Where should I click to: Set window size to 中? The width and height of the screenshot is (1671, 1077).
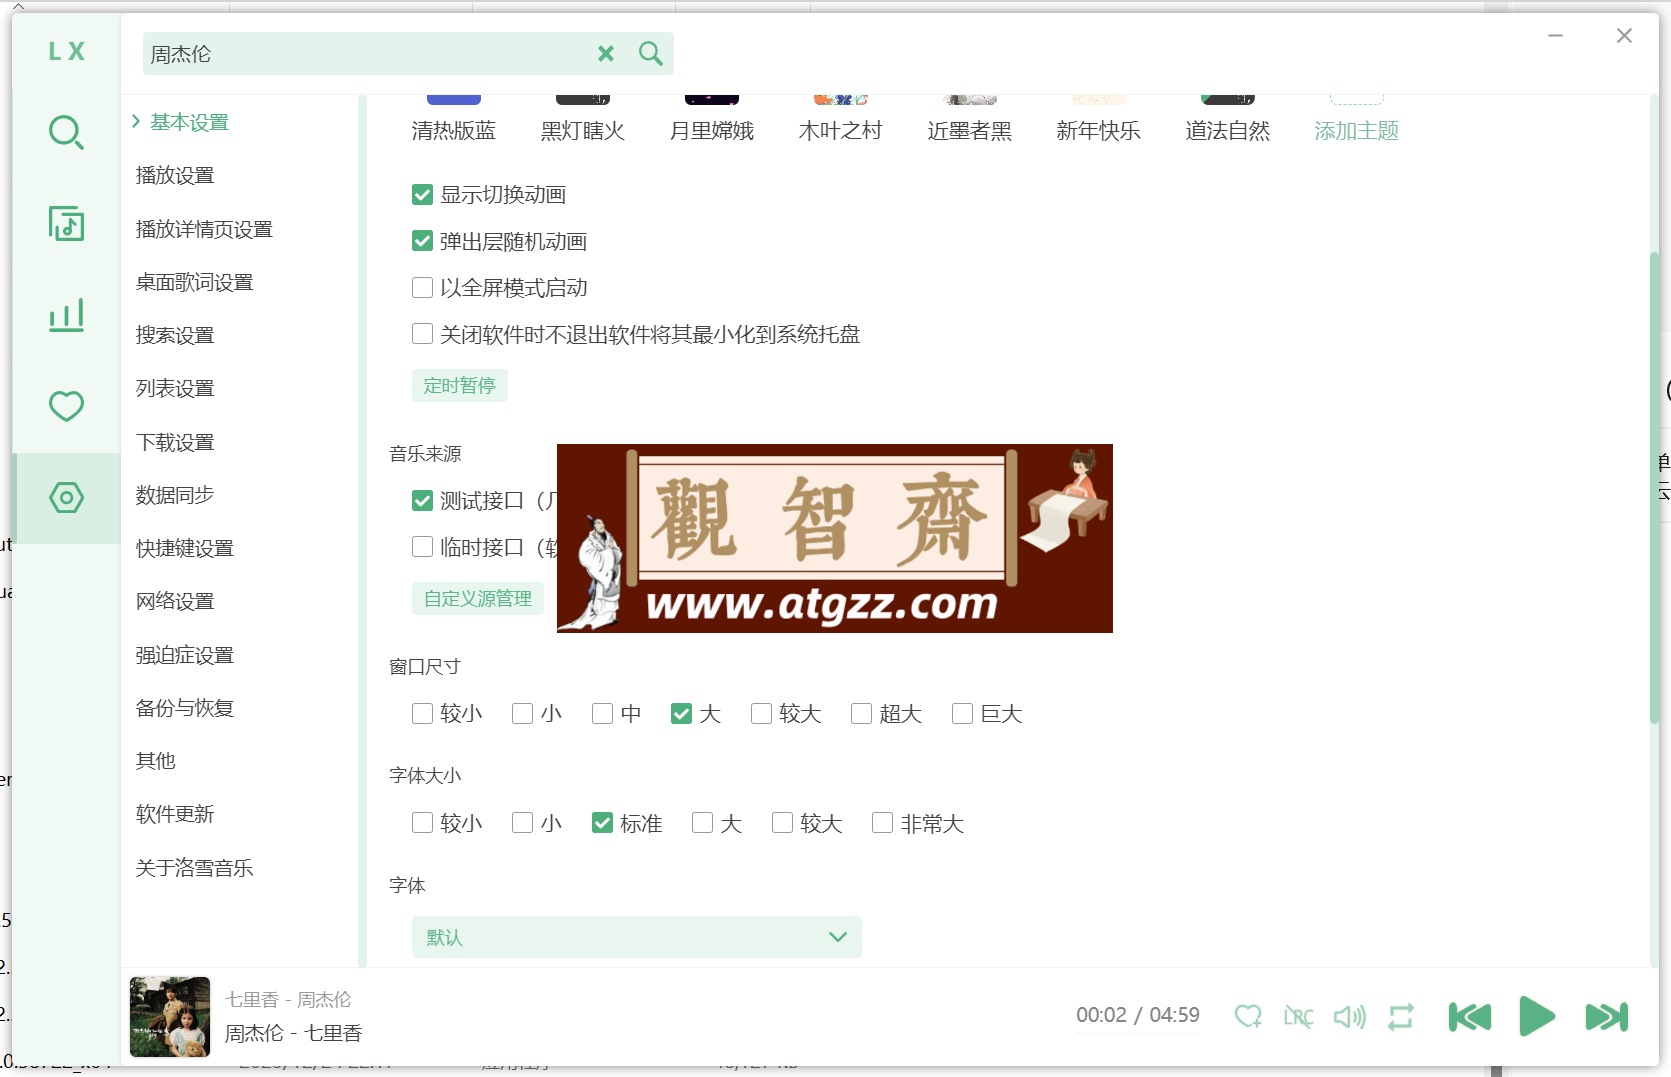point(602,713)
